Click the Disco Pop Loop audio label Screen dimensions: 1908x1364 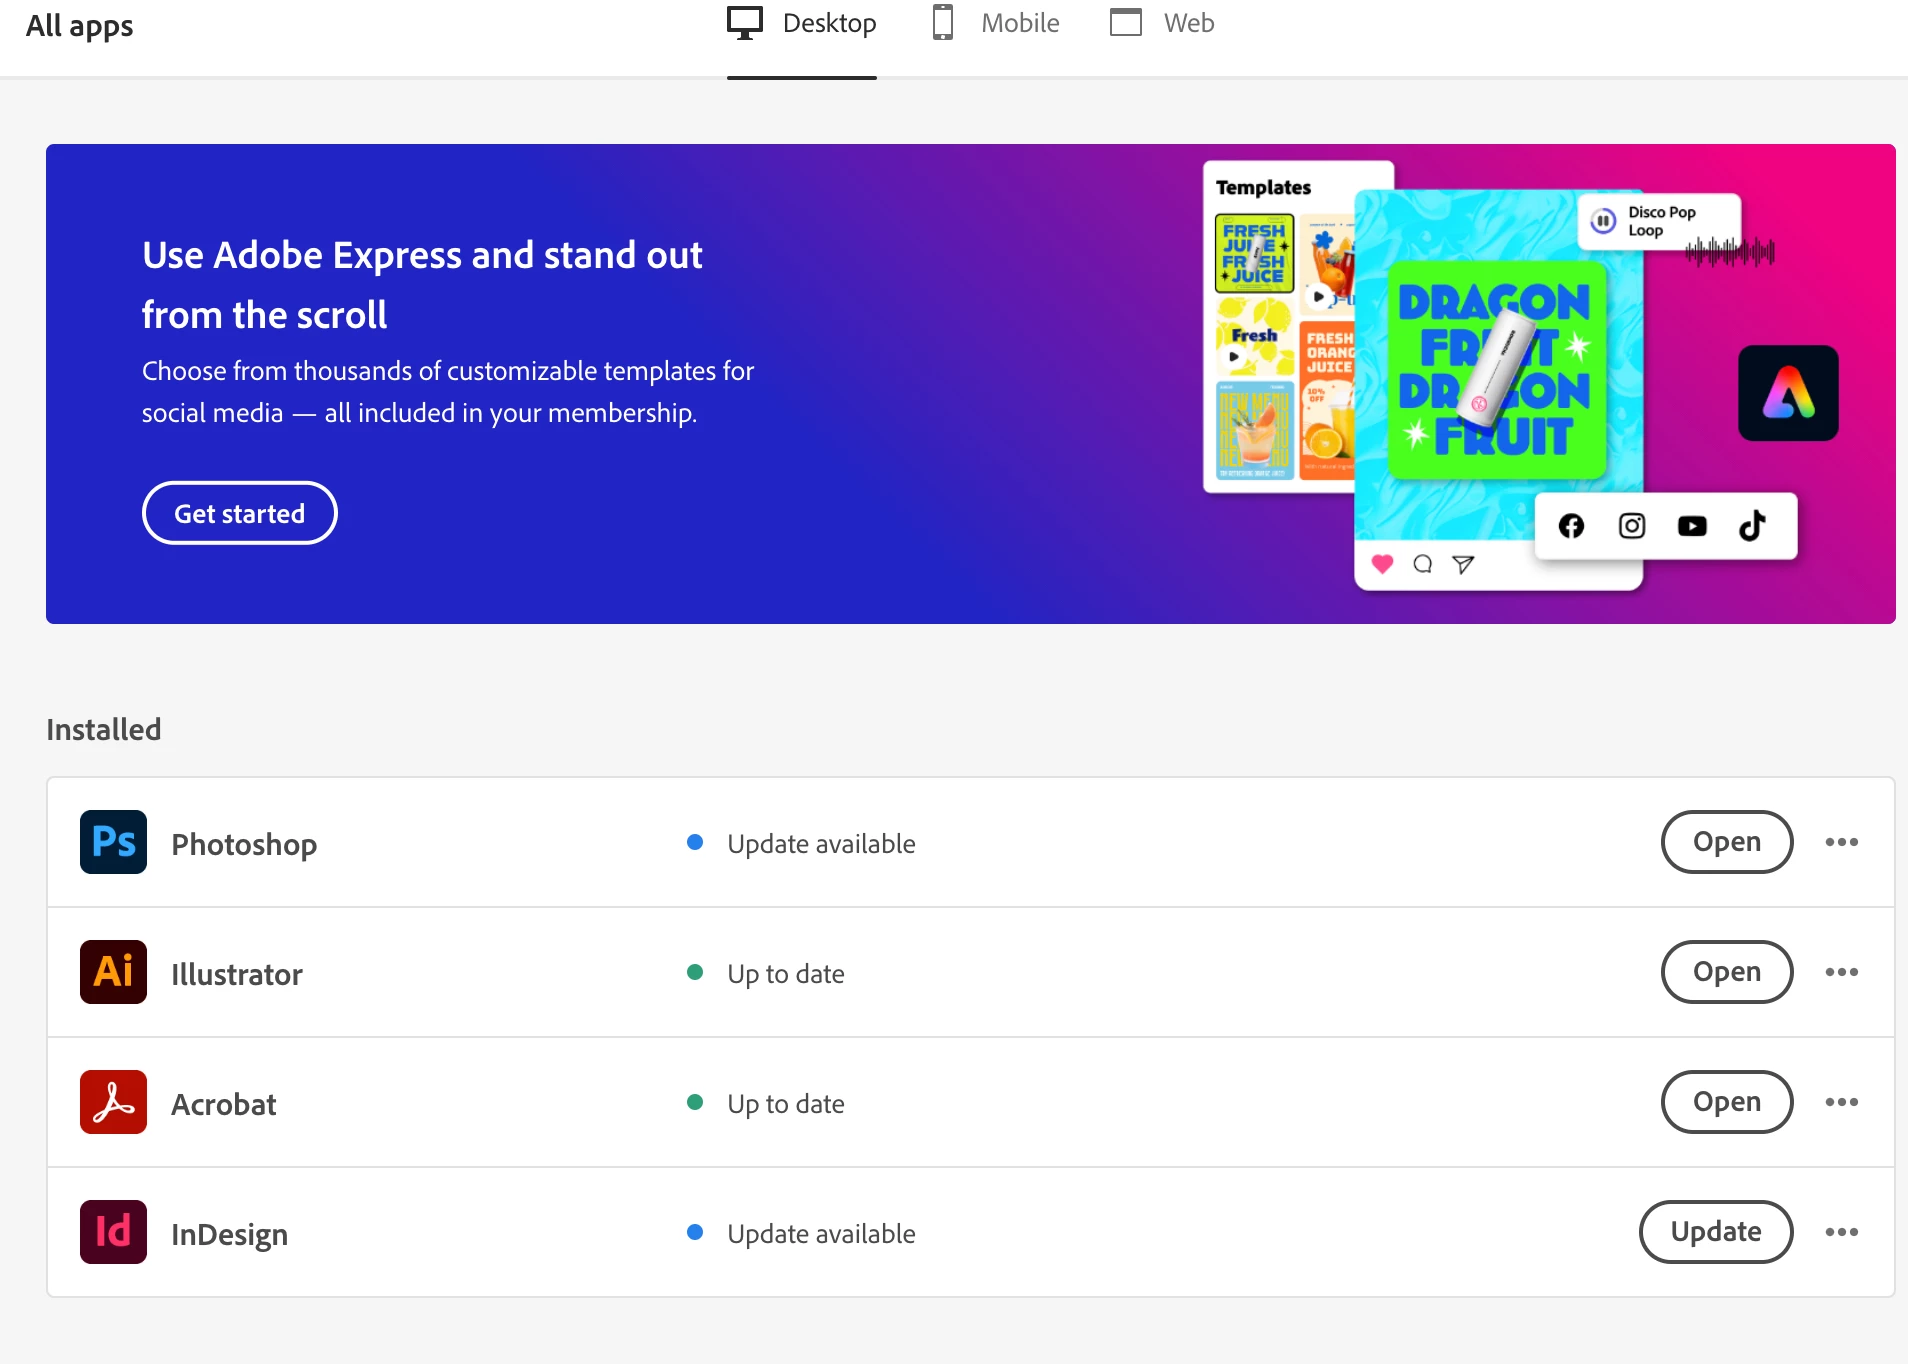click(1661, 221)
